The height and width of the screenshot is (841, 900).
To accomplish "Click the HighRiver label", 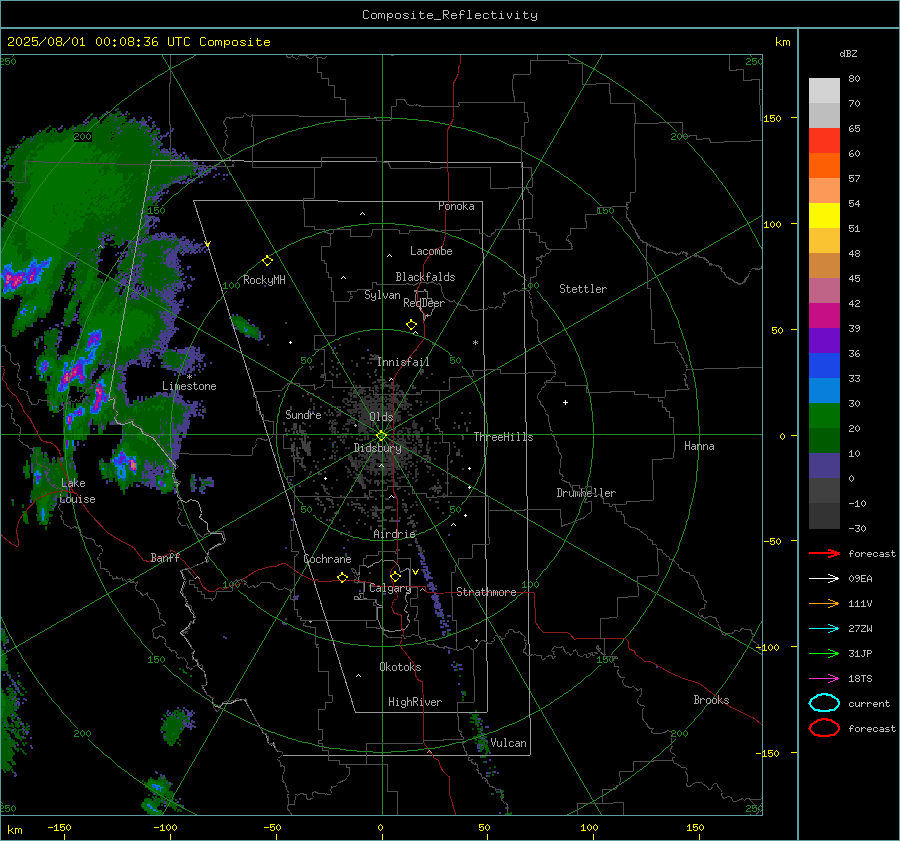I will pos(415,702).
